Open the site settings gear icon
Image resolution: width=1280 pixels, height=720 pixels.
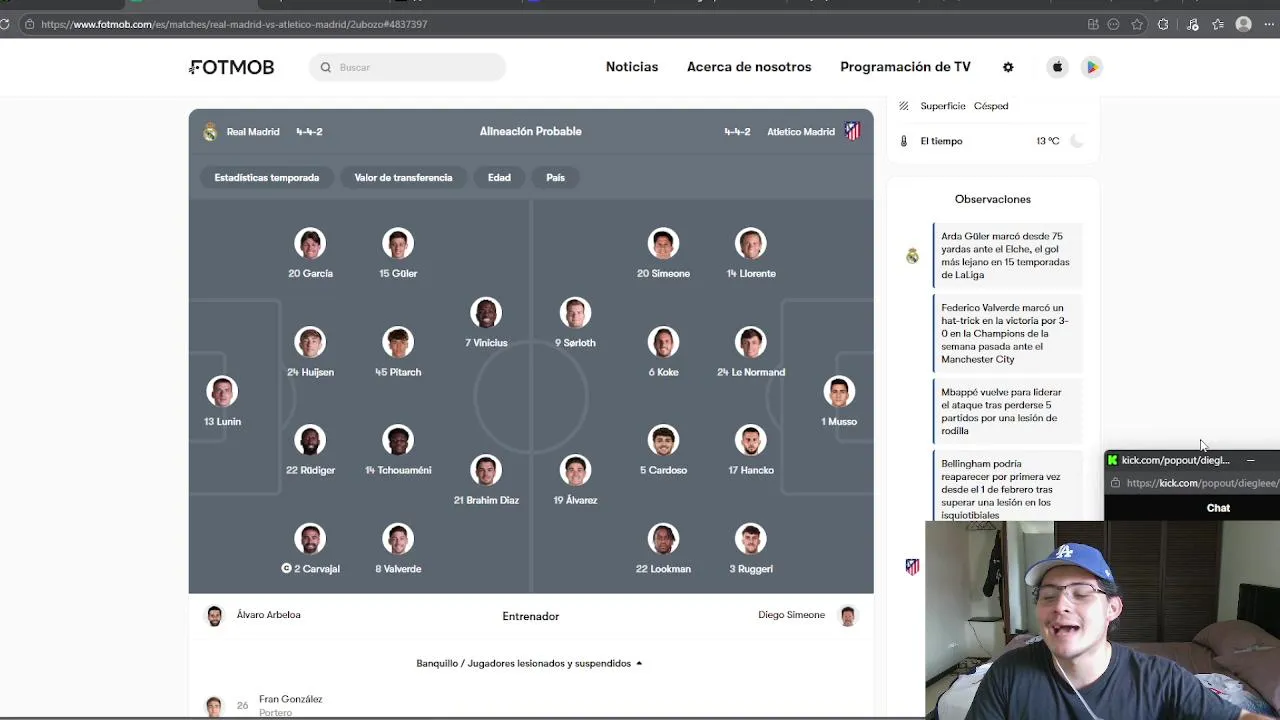1008,67
